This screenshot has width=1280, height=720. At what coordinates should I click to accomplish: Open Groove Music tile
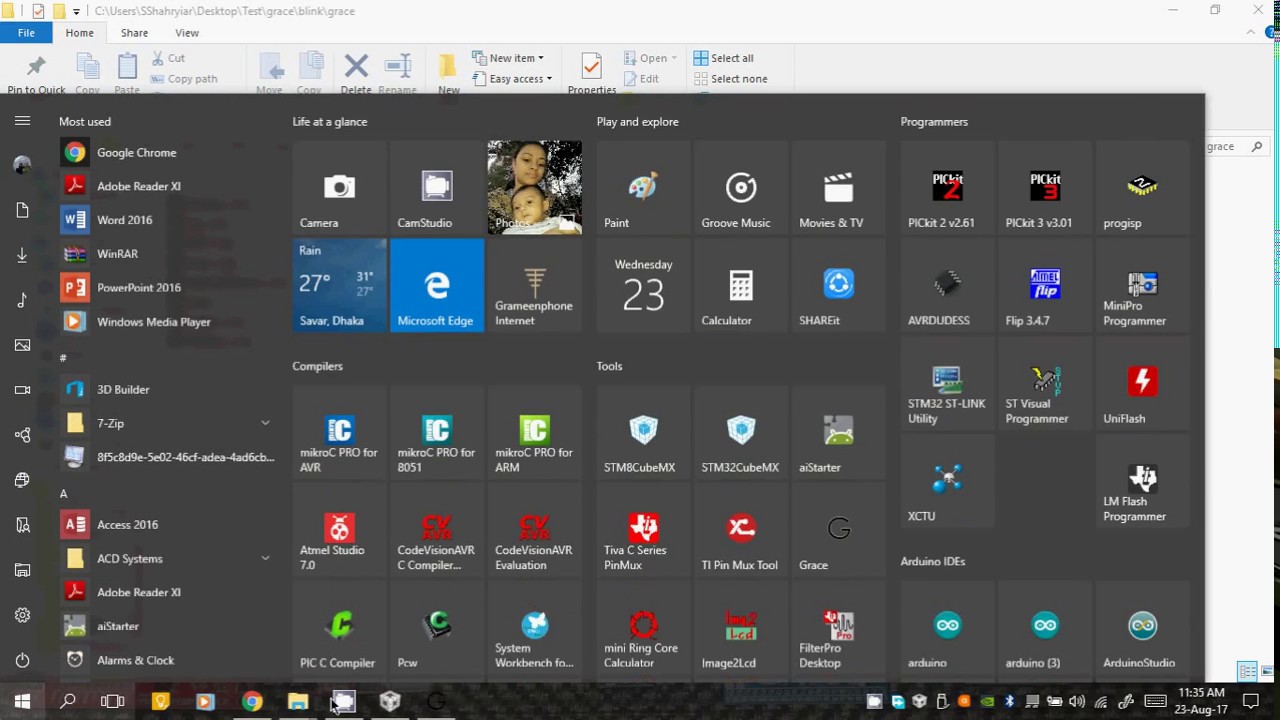pyautogui.click(x=741, y=187)
